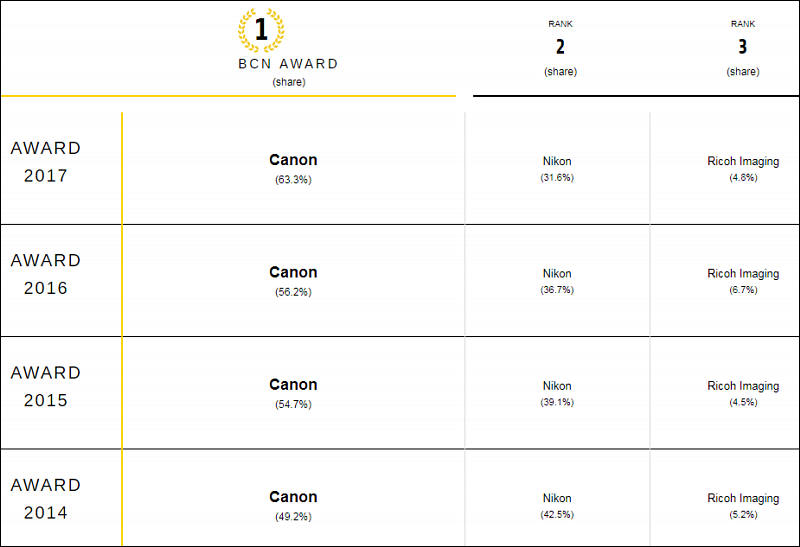The height and width of the screenshot is (547, 800).
Task: Select Canon in the 2017 row
Action: (293, 160)
